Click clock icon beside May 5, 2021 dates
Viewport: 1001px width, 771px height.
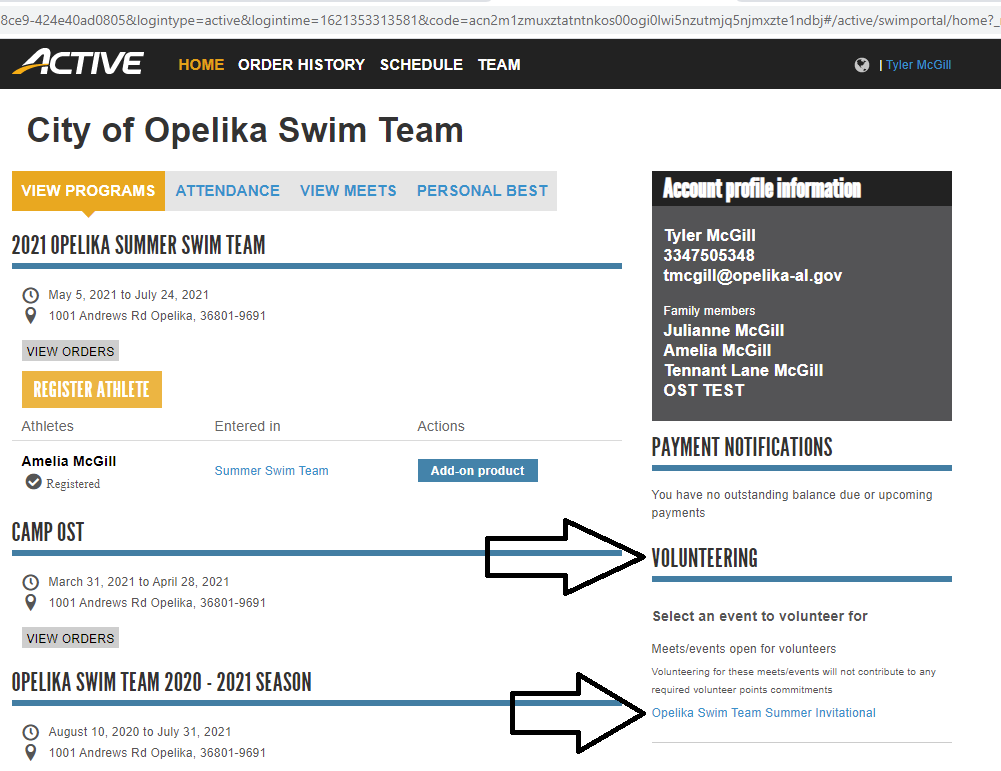click(x=30, y=295)
